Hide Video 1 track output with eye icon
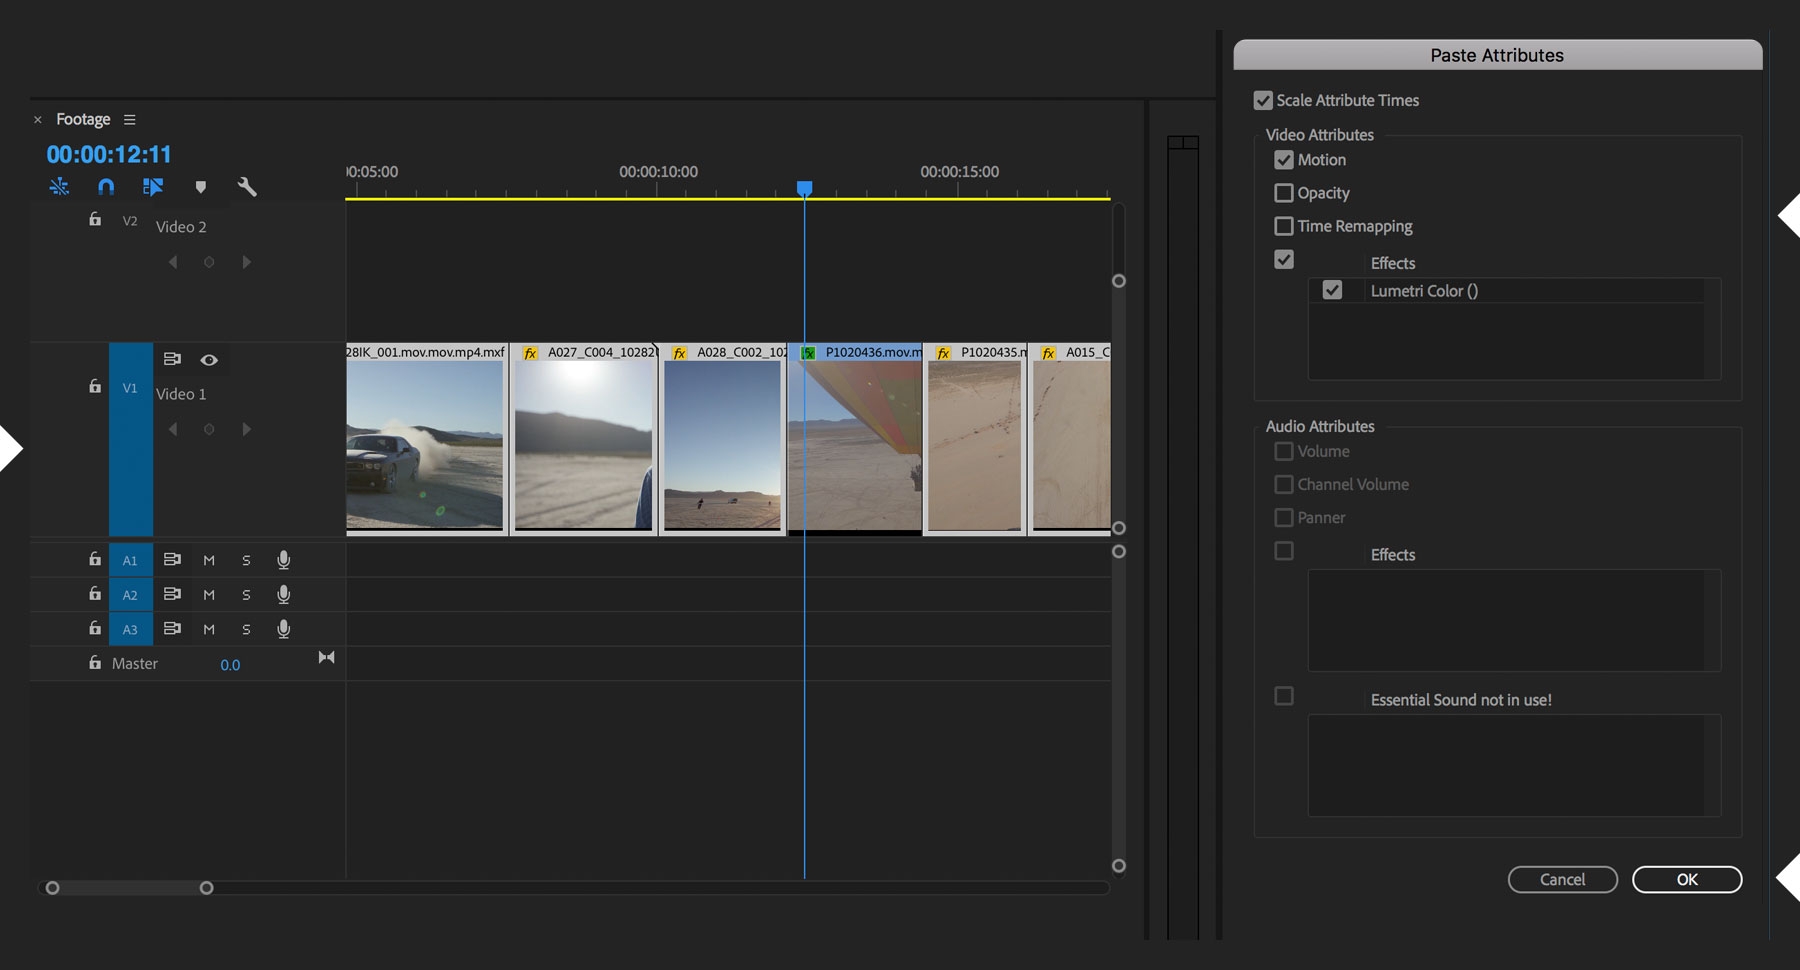Image resolution: width=1800 pixels, height=970 pixels. click(209, 360)
